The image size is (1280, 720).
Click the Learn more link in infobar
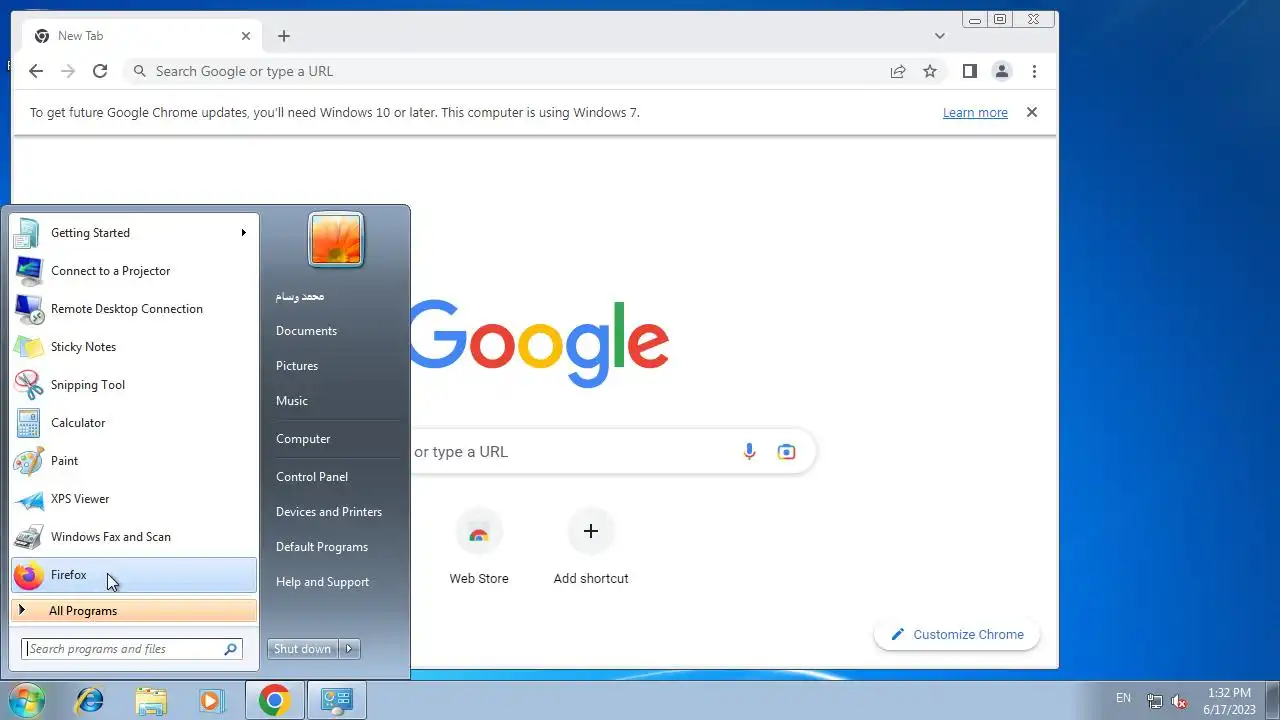point(975,113)
